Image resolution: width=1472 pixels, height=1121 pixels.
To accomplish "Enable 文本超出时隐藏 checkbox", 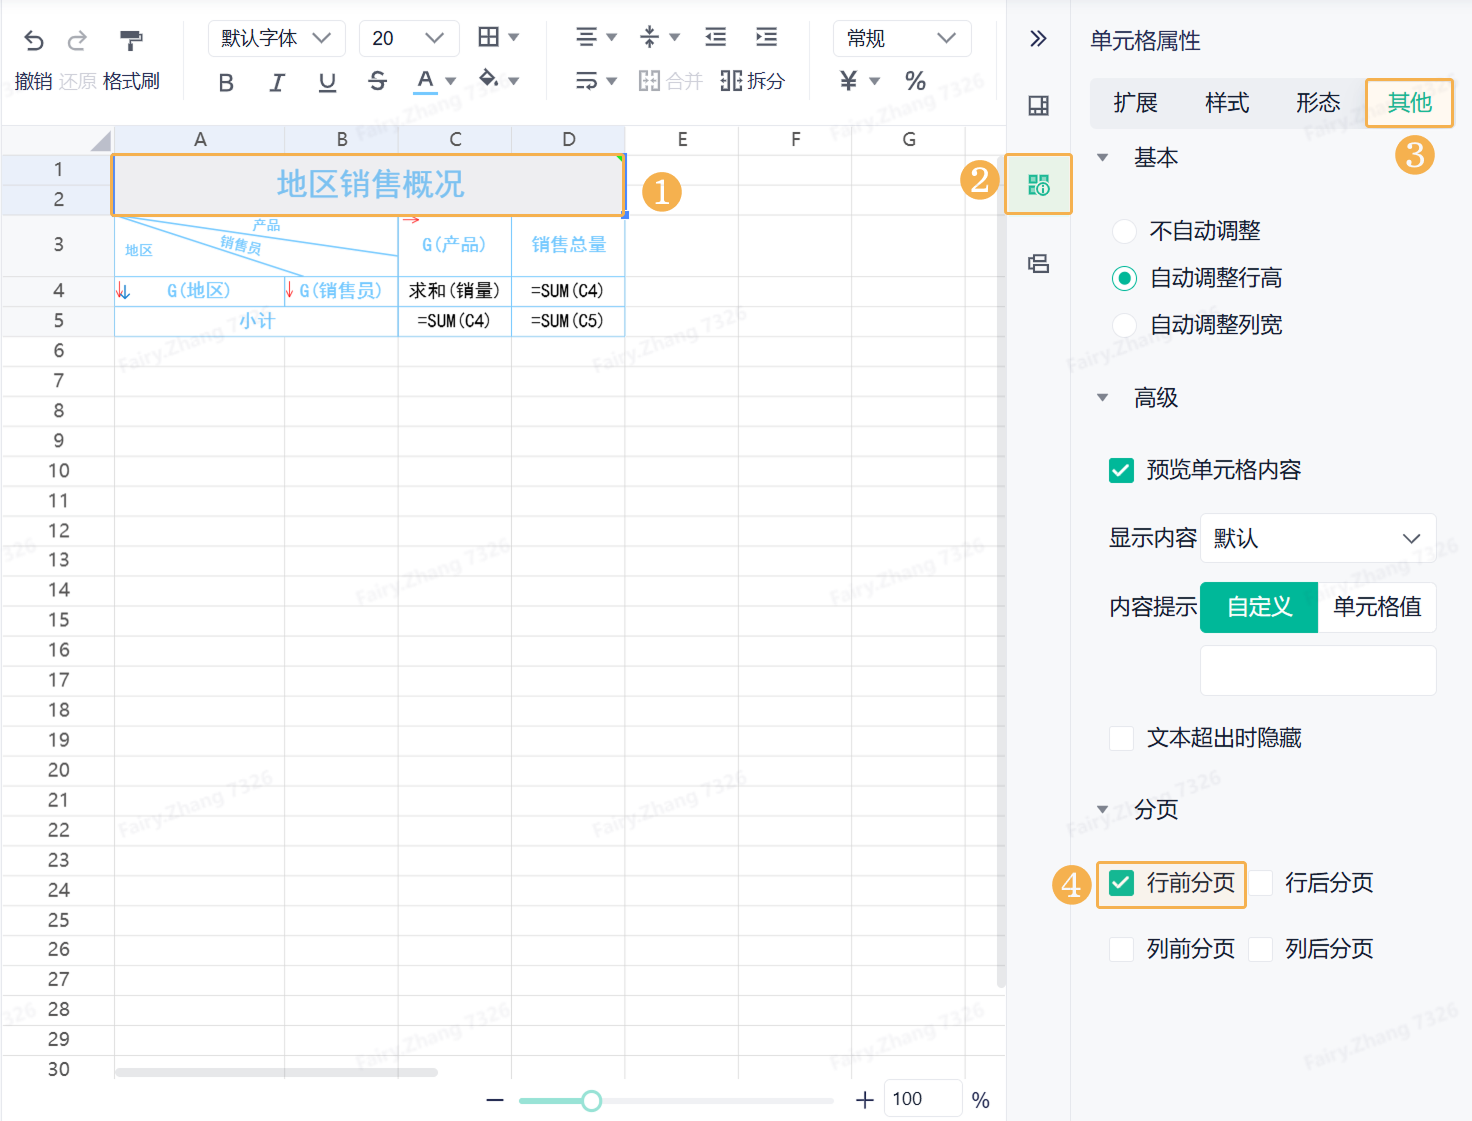I will (1121, 738).
